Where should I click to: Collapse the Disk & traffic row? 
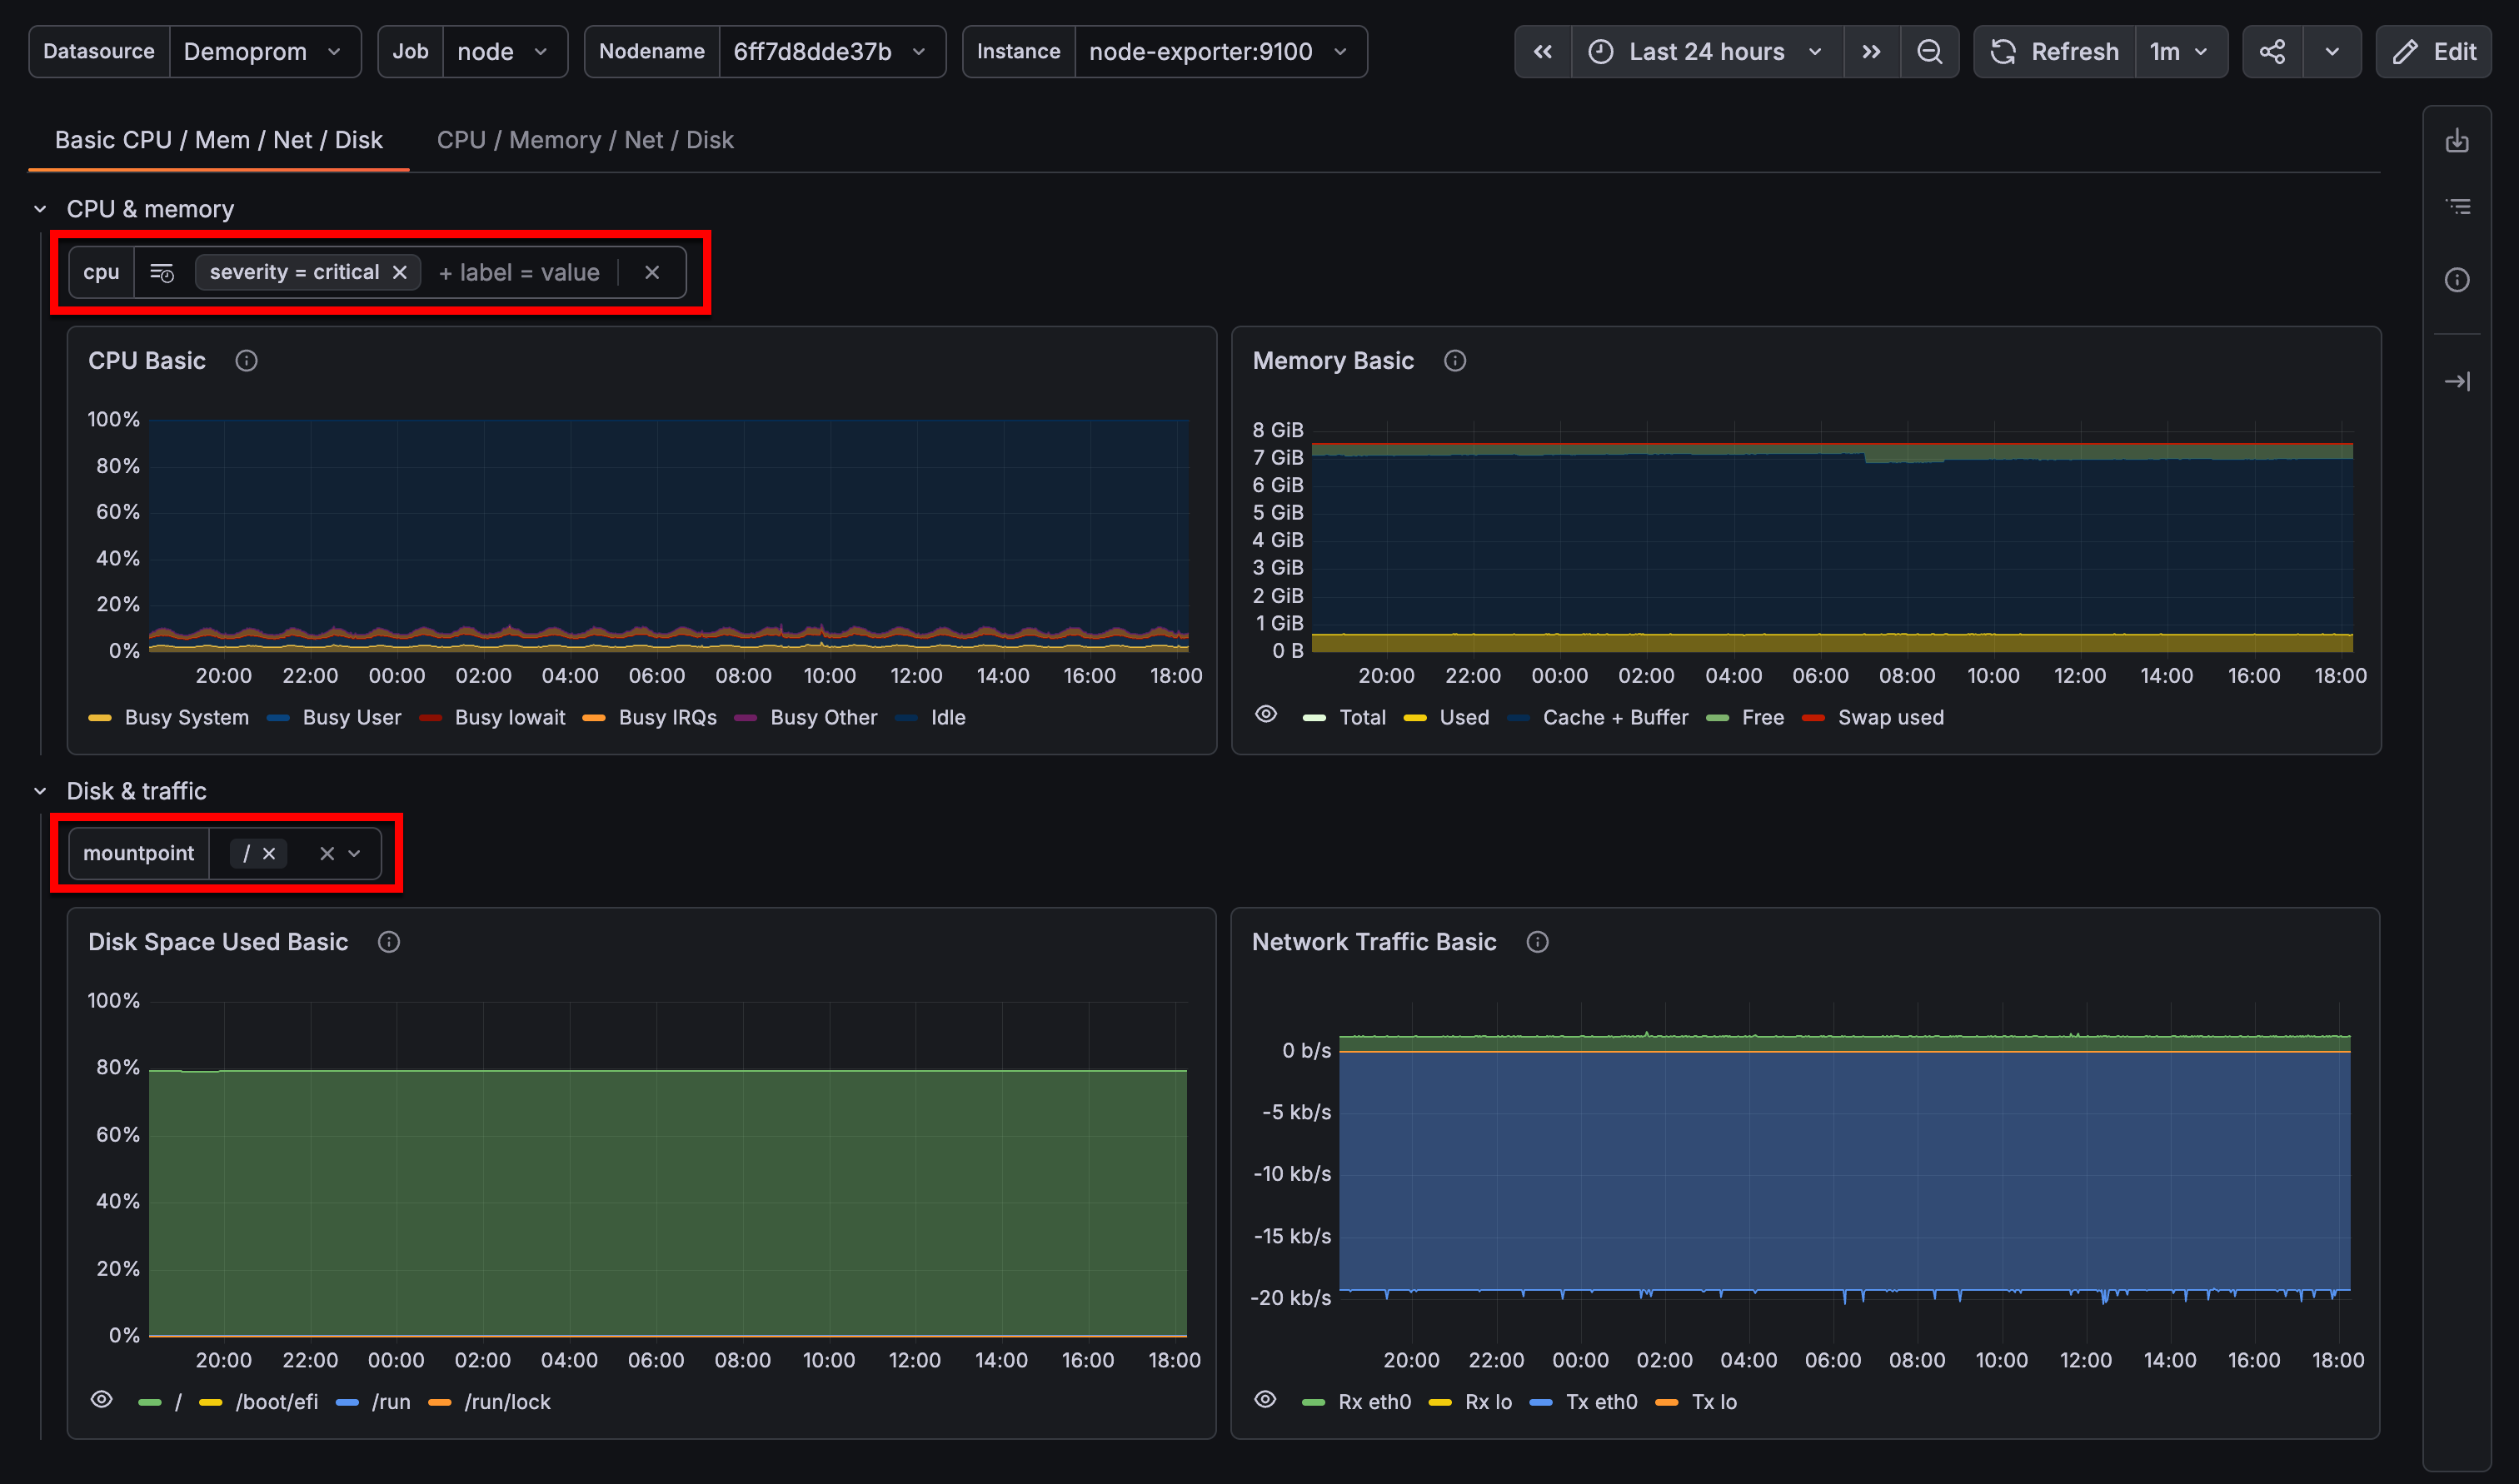[40, 791]
